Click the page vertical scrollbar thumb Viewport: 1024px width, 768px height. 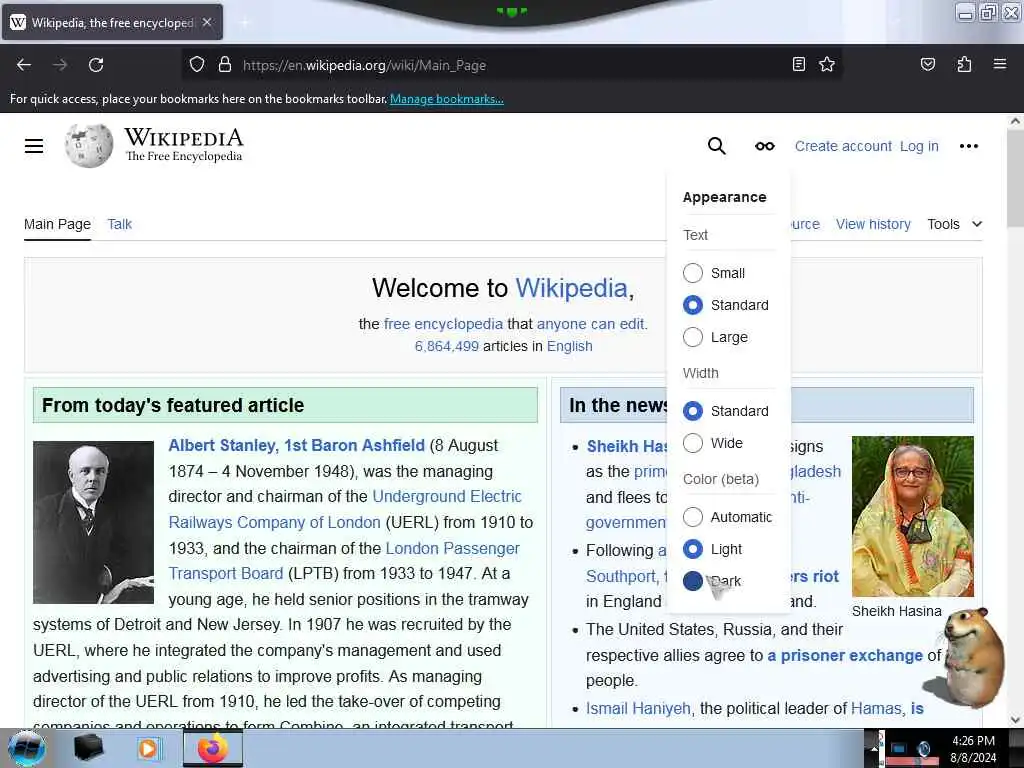pos(1015,178)
